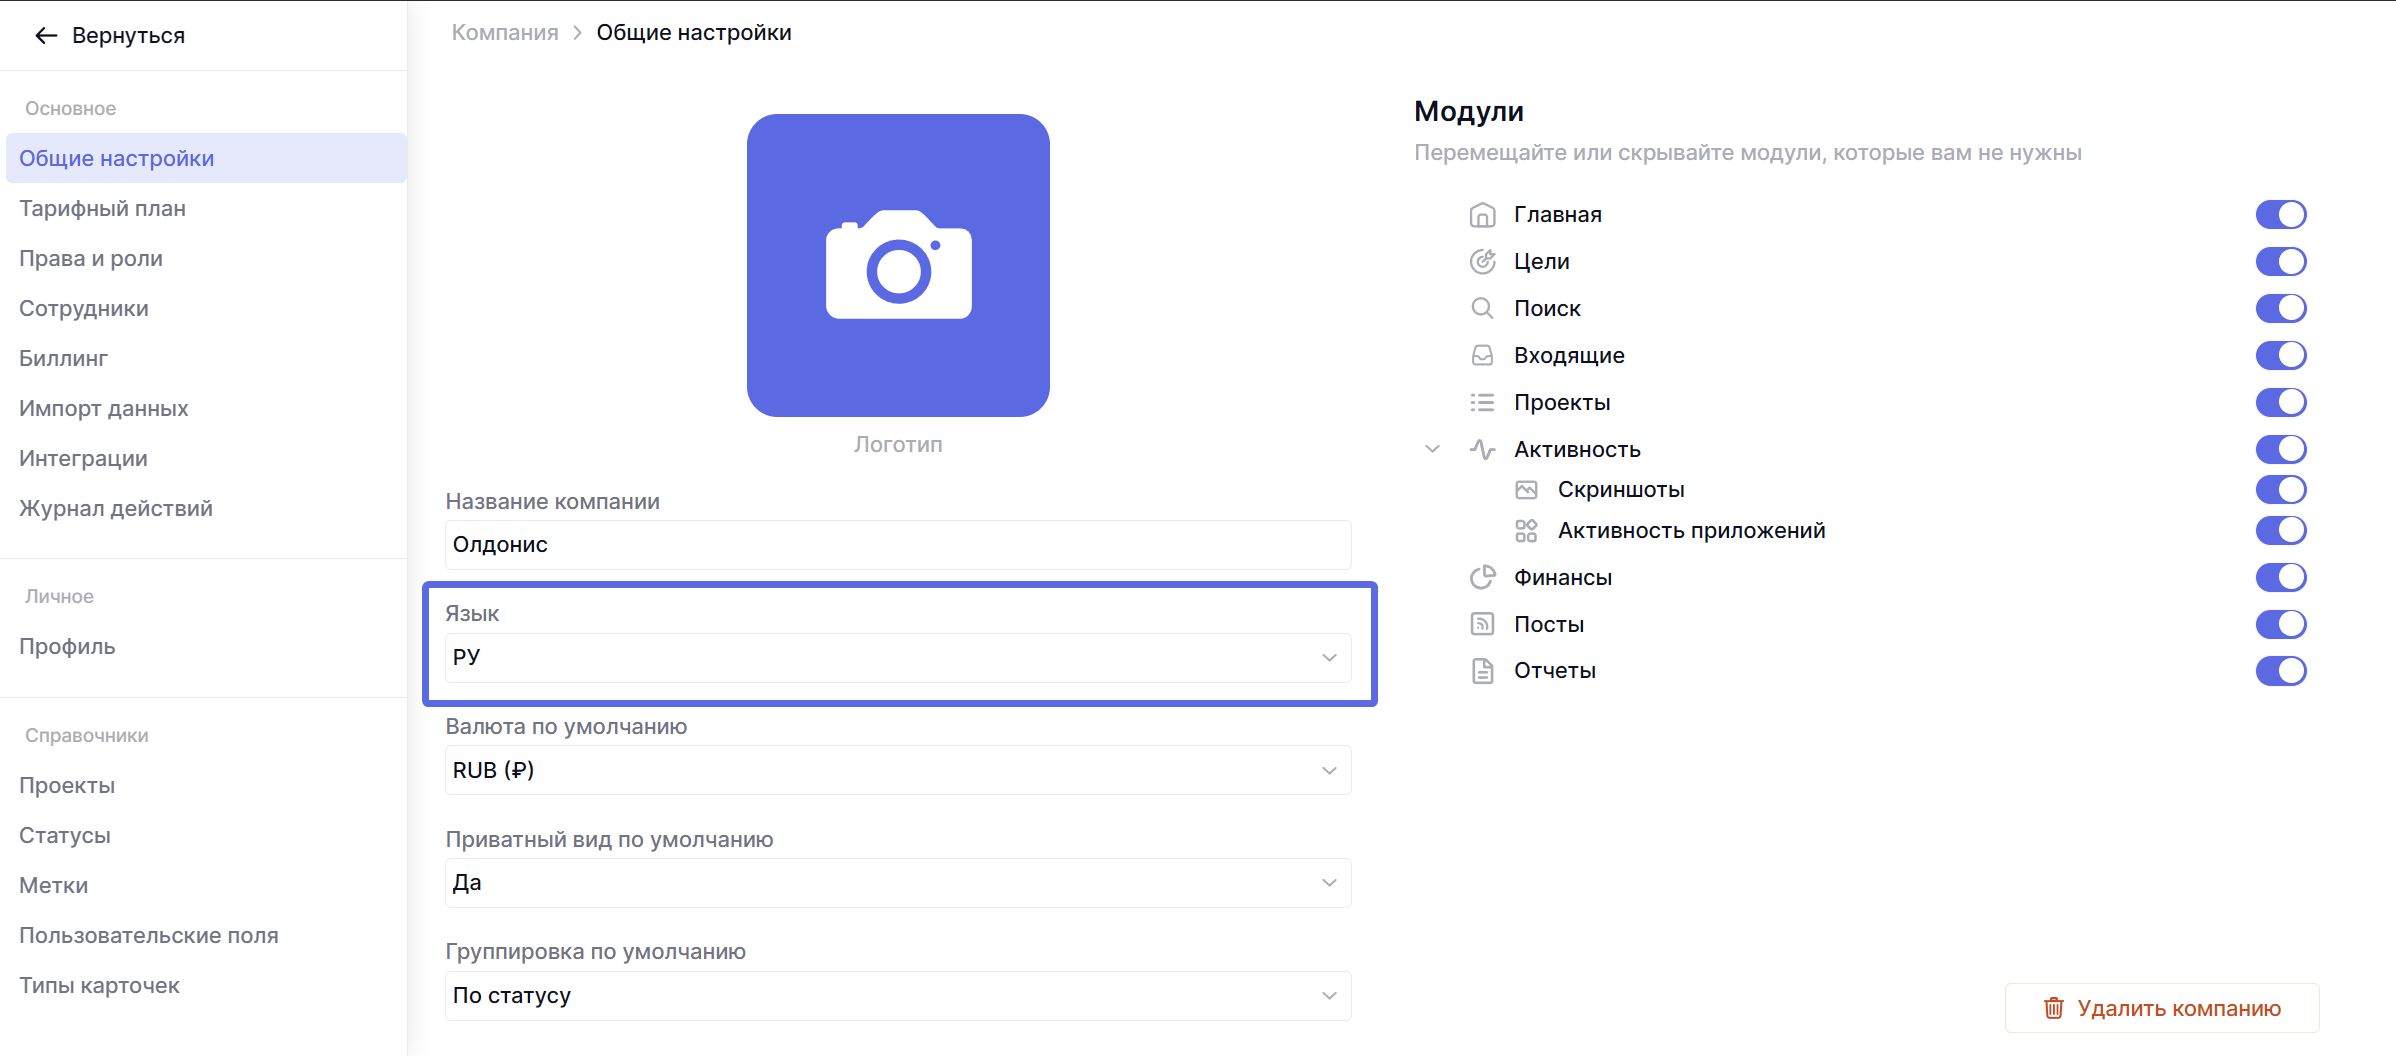
Task: Disable the Главная module toggle
Action: click(2280, 215)
